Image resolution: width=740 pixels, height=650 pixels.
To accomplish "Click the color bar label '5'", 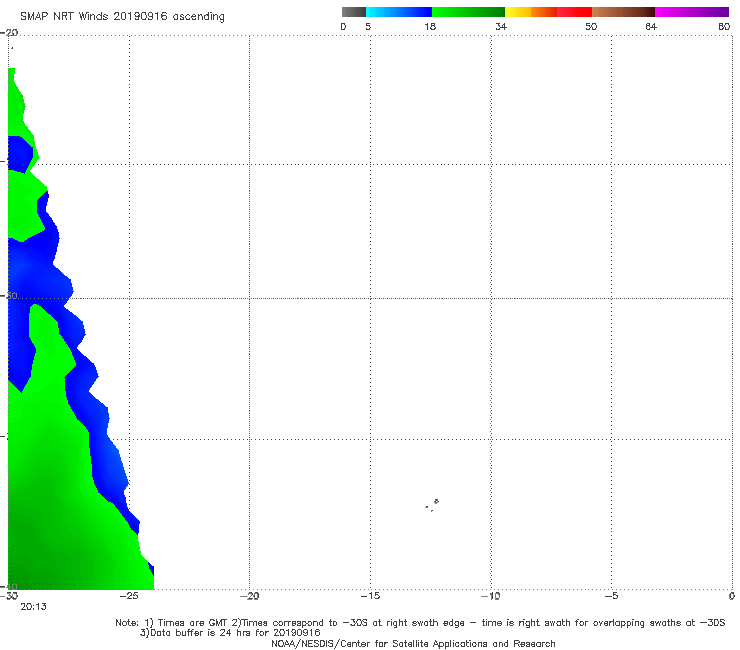I will (368, 27).
